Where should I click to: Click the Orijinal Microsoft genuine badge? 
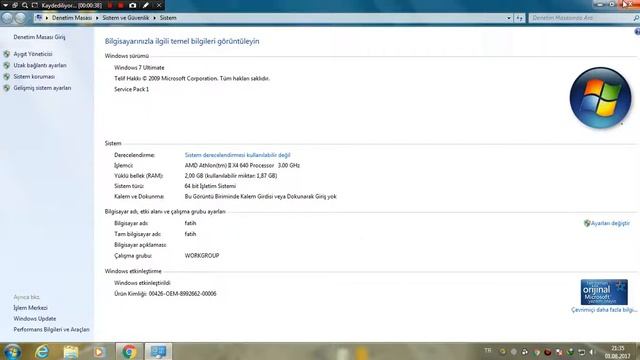[604, 292]
